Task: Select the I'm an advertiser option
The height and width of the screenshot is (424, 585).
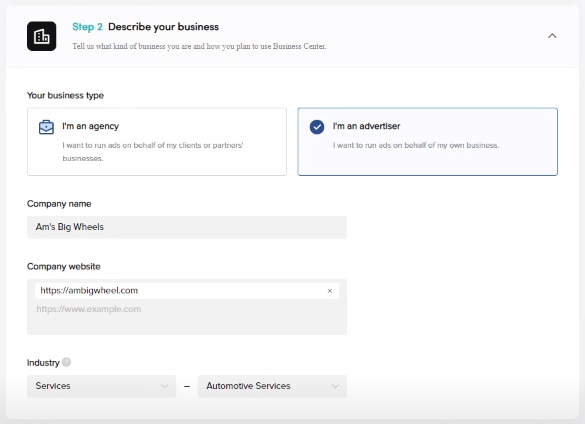Action: pyautogui.click(x=428, y=142)
